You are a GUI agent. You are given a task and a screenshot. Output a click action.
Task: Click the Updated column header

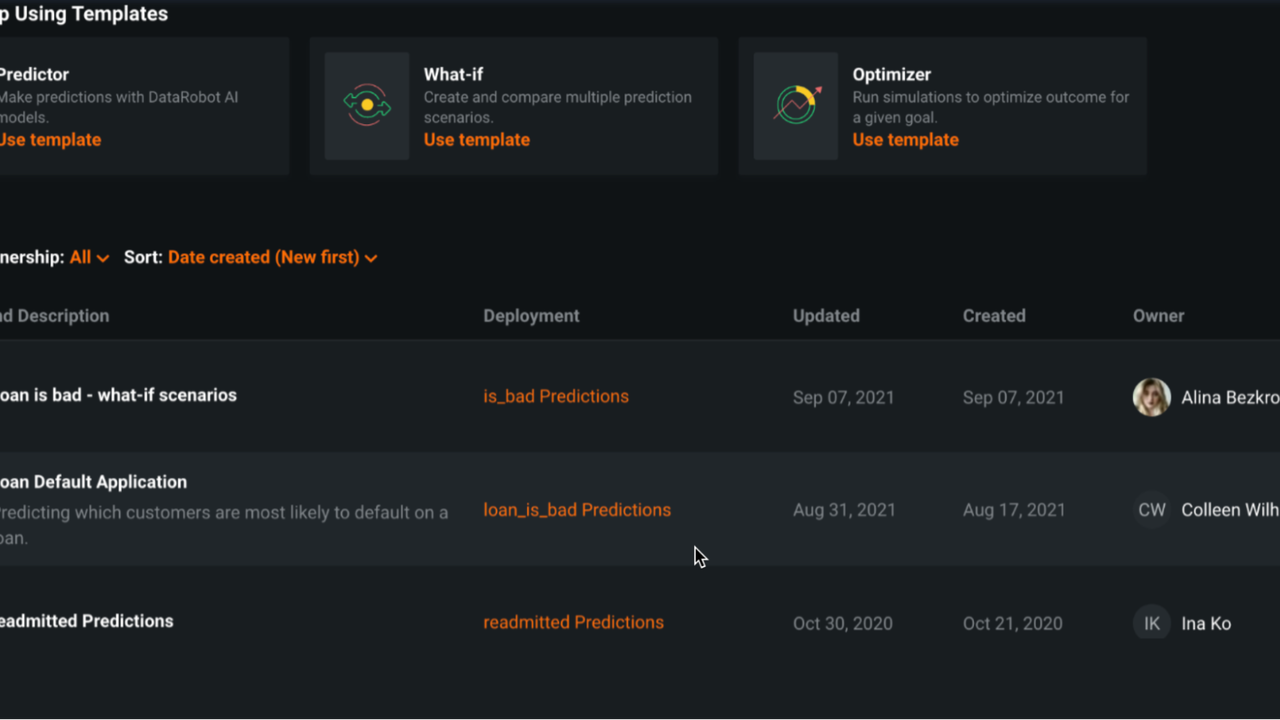(826, 316)
